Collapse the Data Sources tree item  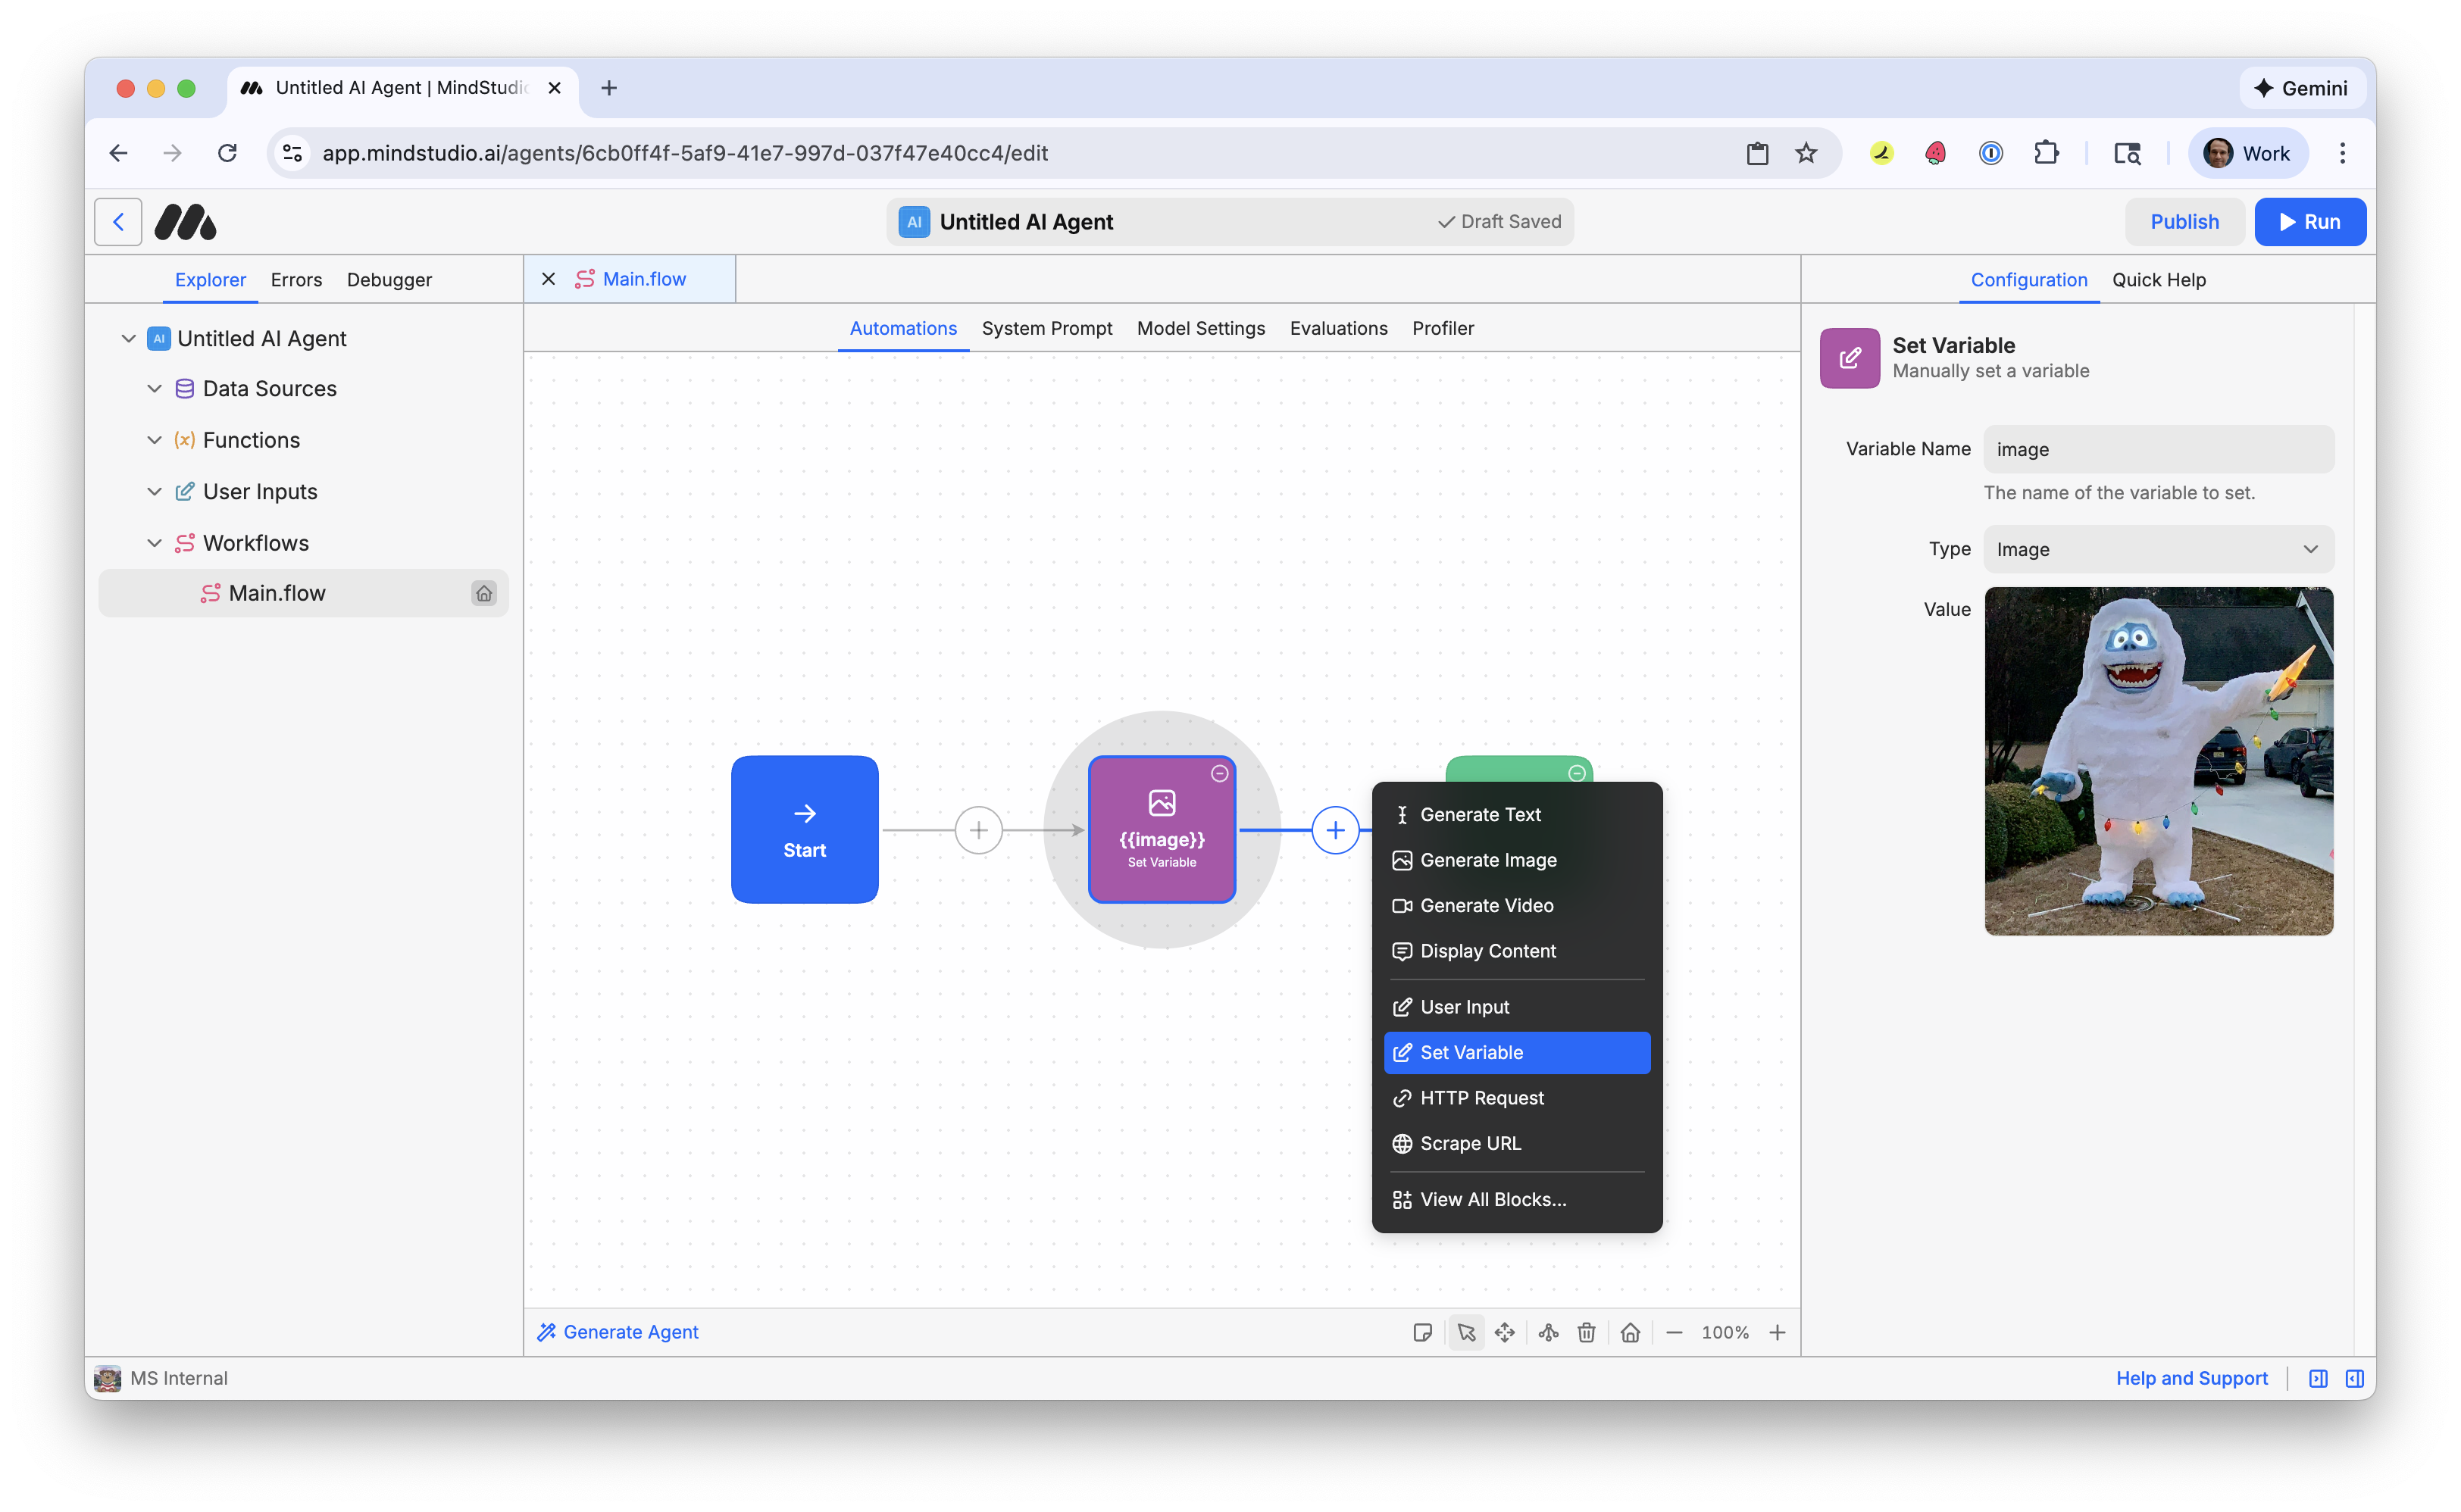(x=155, y=388)
